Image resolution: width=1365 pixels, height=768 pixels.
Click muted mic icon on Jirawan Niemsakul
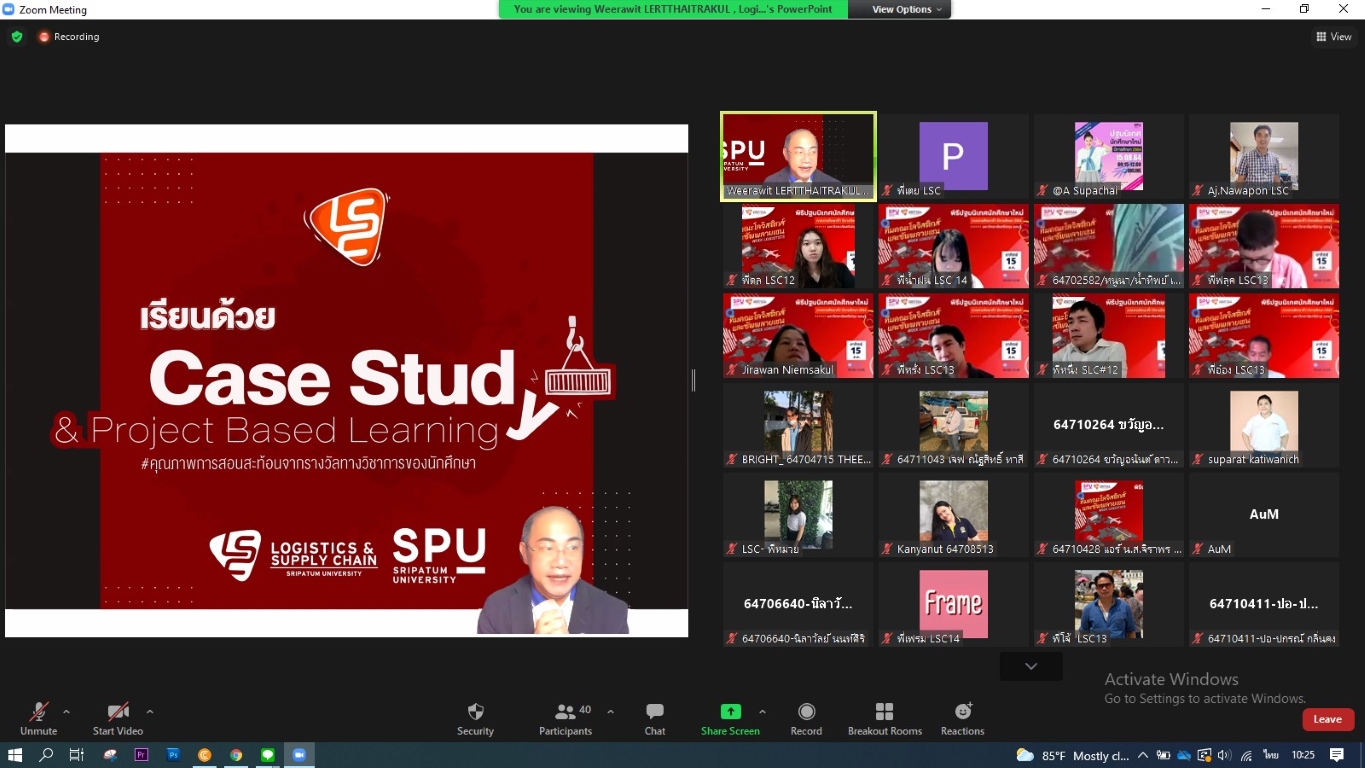click(x=732, y=370)
